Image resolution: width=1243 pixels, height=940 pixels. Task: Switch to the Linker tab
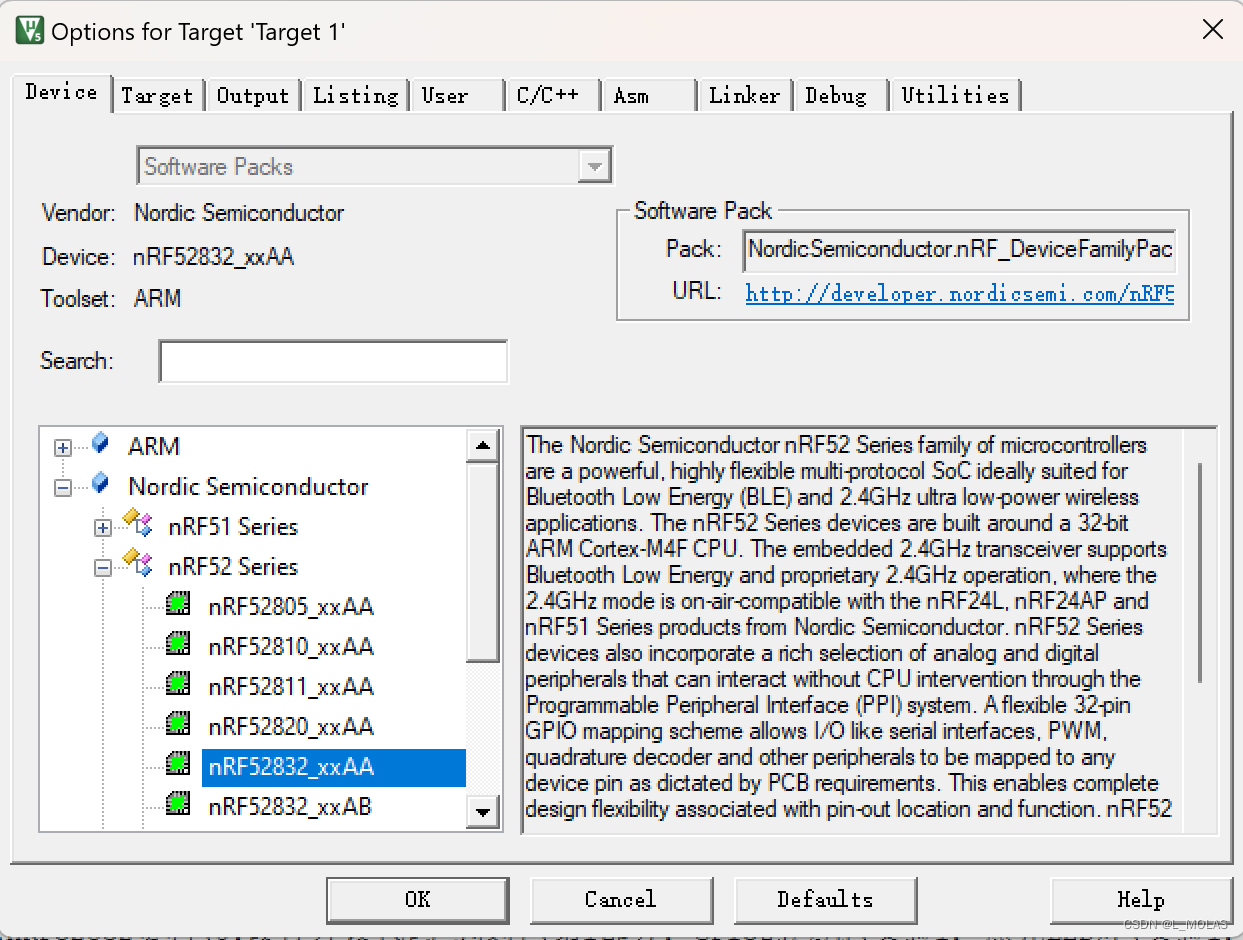pos(744,96)
